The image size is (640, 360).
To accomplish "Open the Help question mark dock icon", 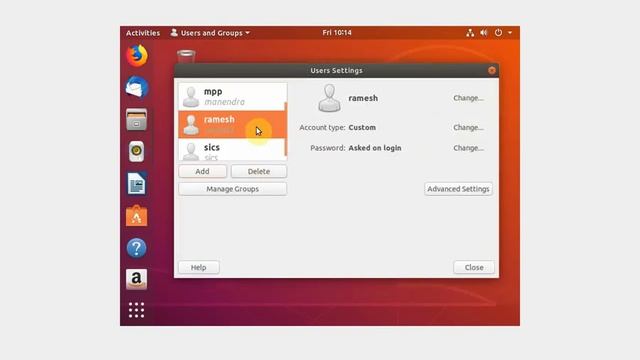I will click(137, 248).
